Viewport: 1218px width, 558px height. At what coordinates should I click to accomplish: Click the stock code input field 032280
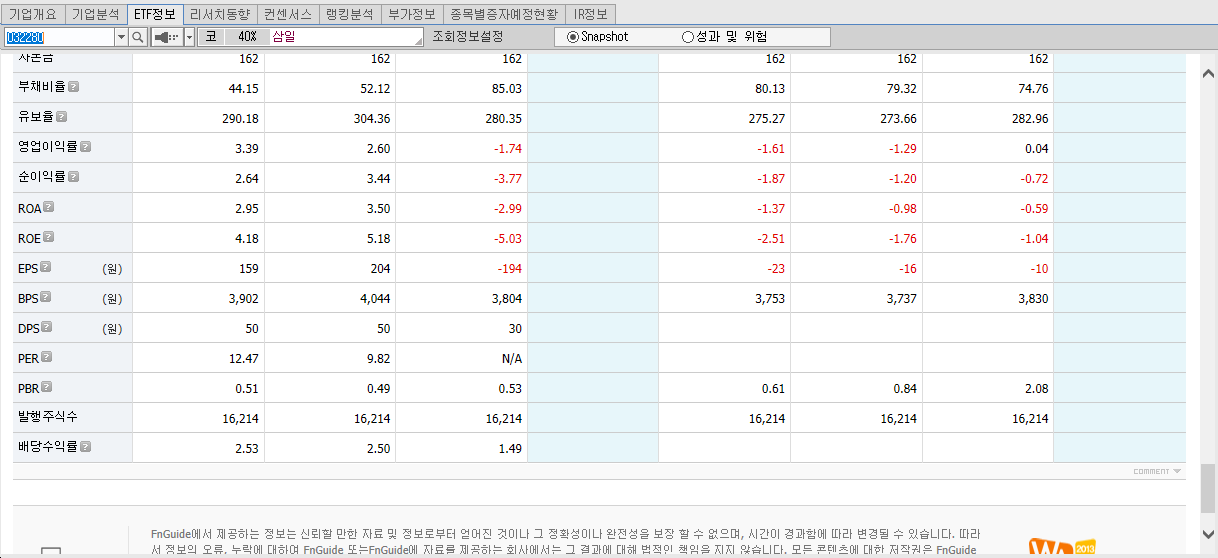point(59,37)
